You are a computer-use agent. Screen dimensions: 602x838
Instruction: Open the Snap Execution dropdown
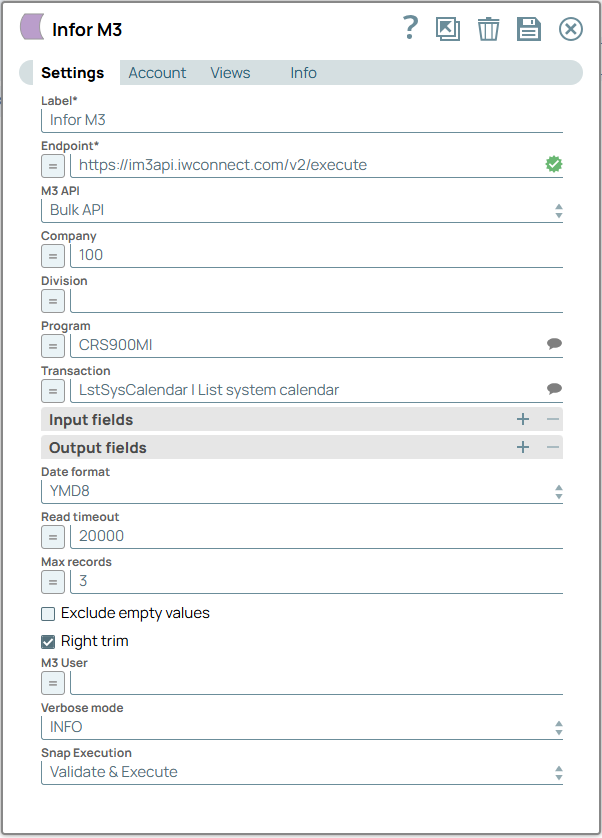[x=556, y=771]
